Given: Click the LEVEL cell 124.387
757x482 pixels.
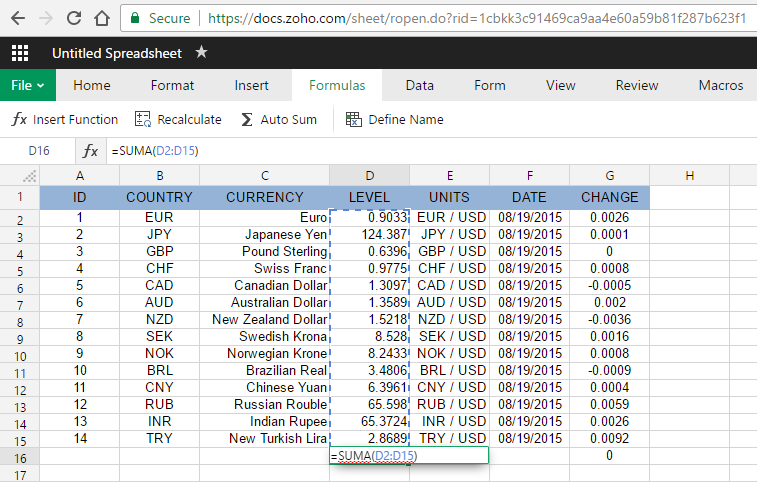Looking at the screenshot, I should [369, 235].
